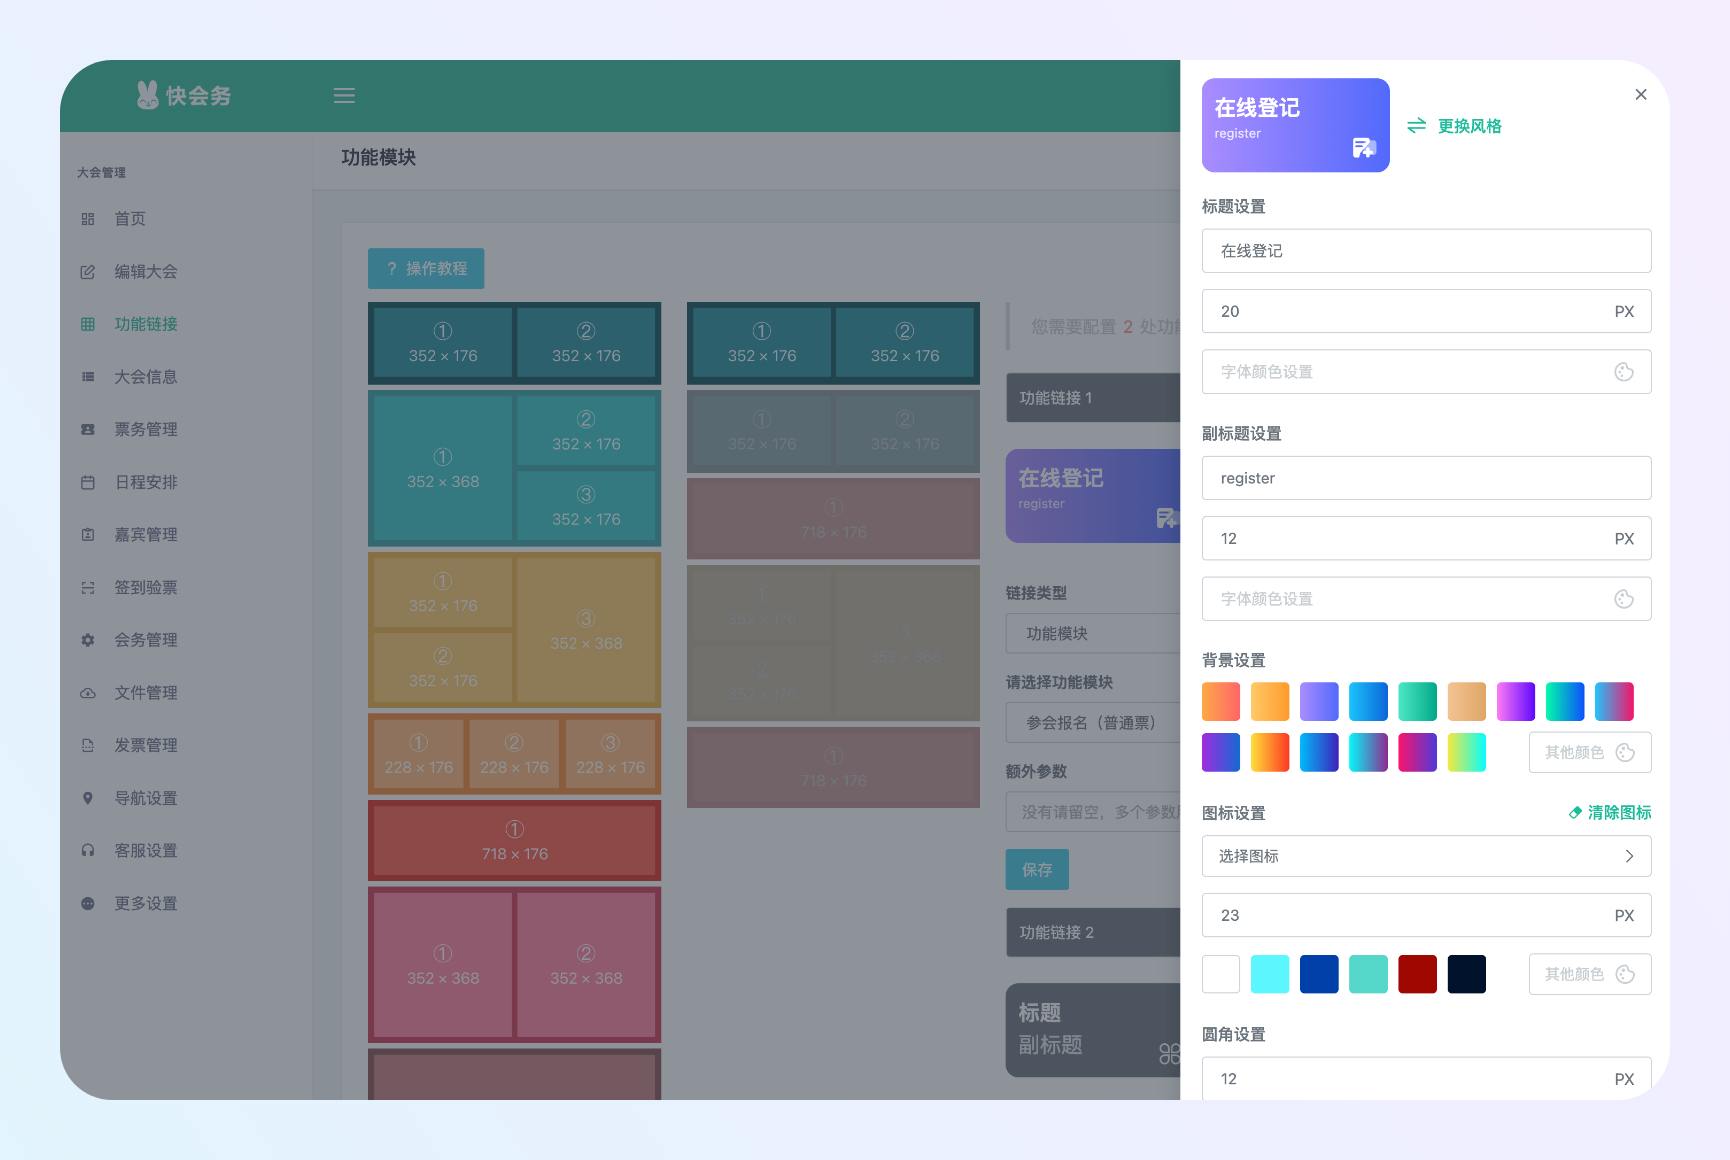The image size is (1730, 1160).
Task: Click the 标题 副标题 placeholder card
Action: point(1093,1030)
